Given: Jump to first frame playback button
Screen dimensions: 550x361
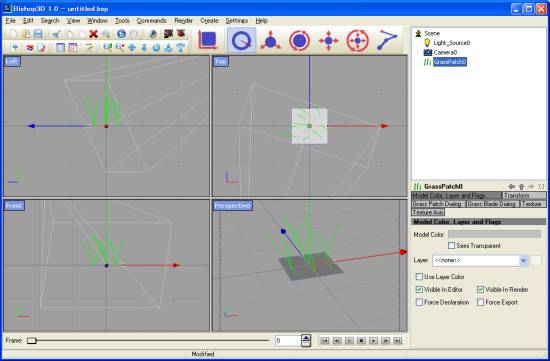Looking at the screenshot, I should 325,341.
